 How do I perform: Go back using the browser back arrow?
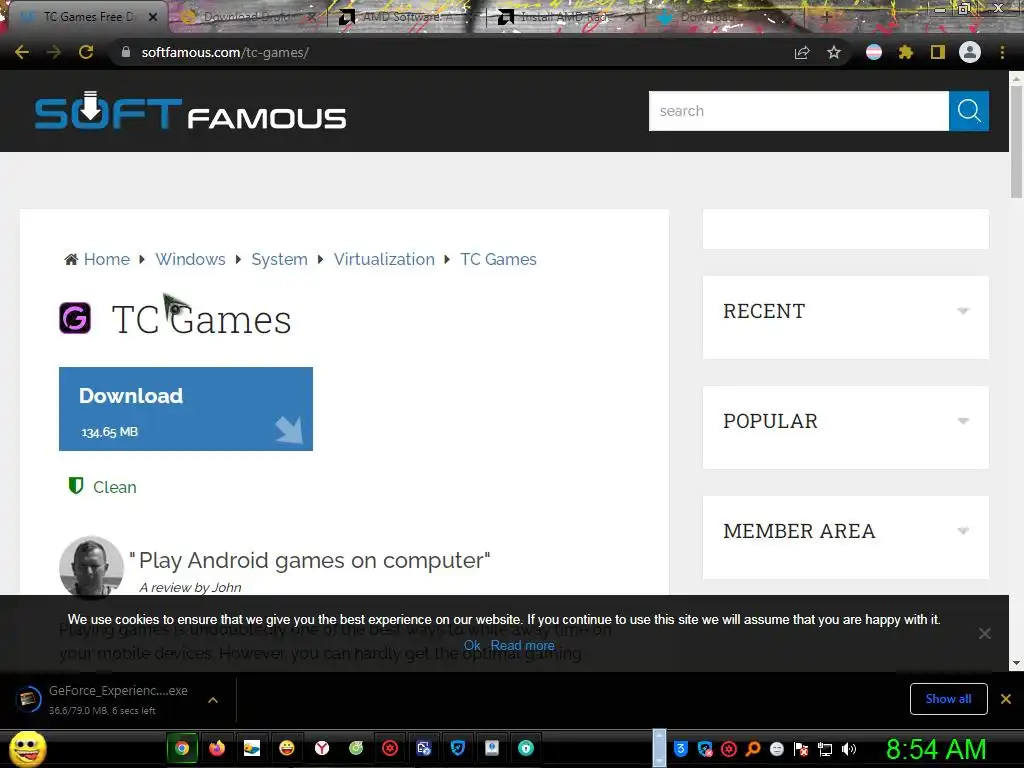pyautogui.click(x=22, y=52)
